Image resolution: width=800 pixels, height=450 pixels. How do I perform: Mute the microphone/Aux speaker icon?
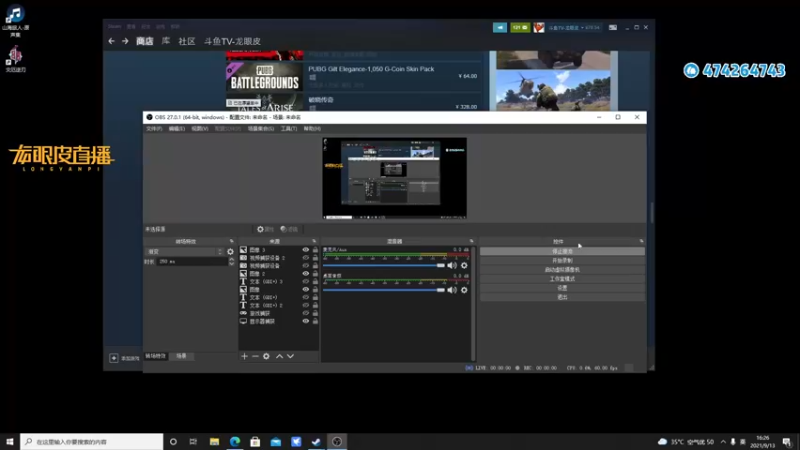click(452, 265)
